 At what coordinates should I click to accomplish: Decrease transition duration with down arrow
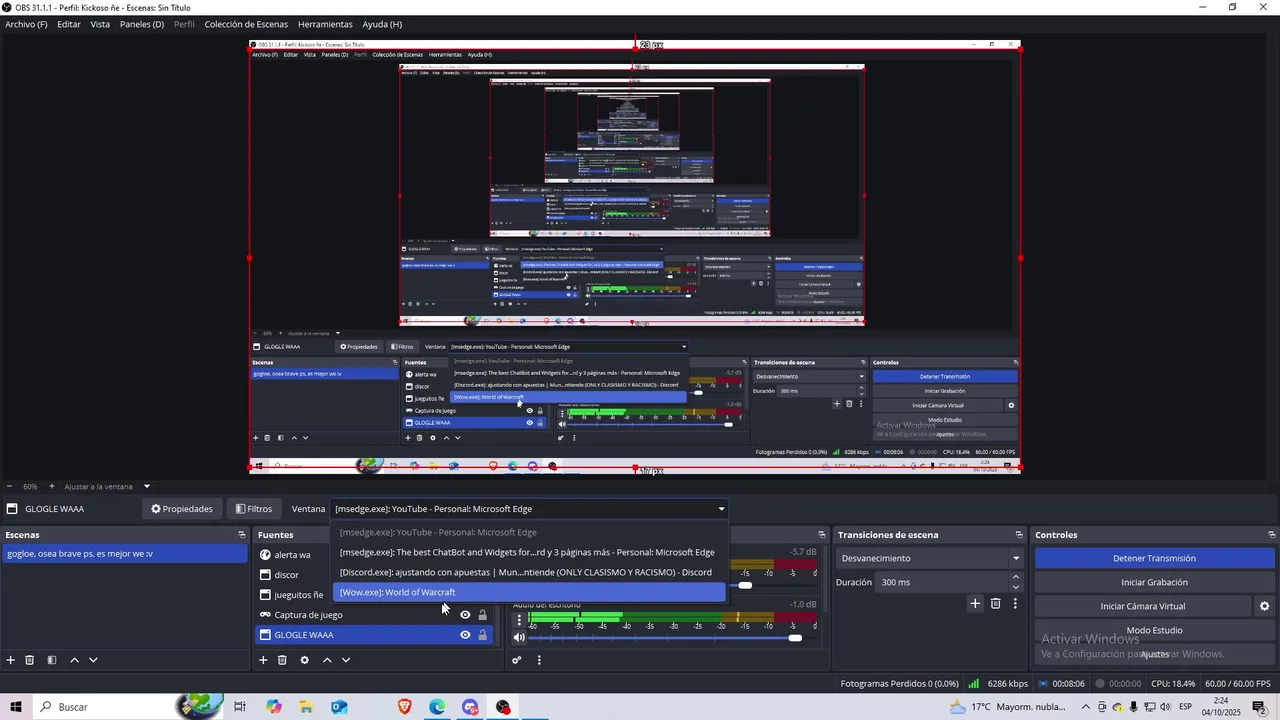tap(1016, 587)
